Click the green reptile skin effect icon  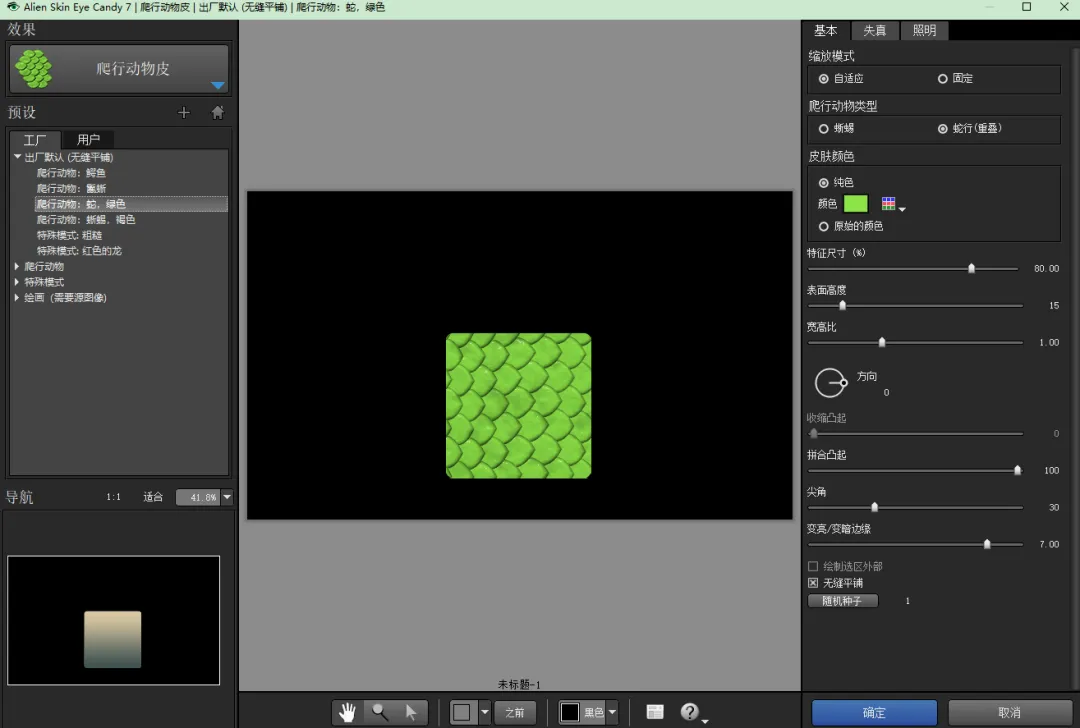(x=33, y=69)
